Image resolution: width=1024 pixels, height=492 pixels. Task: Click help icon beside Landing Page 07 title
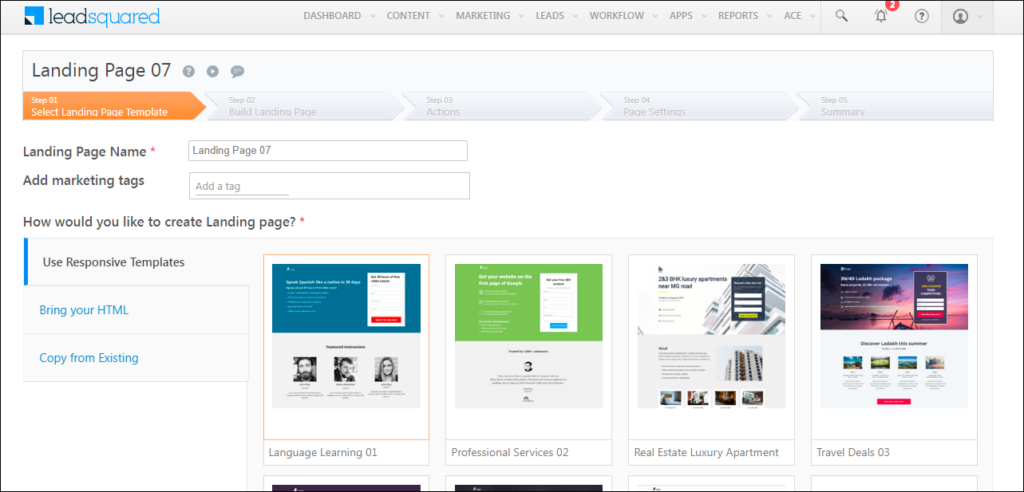click(x=189, y=71)
